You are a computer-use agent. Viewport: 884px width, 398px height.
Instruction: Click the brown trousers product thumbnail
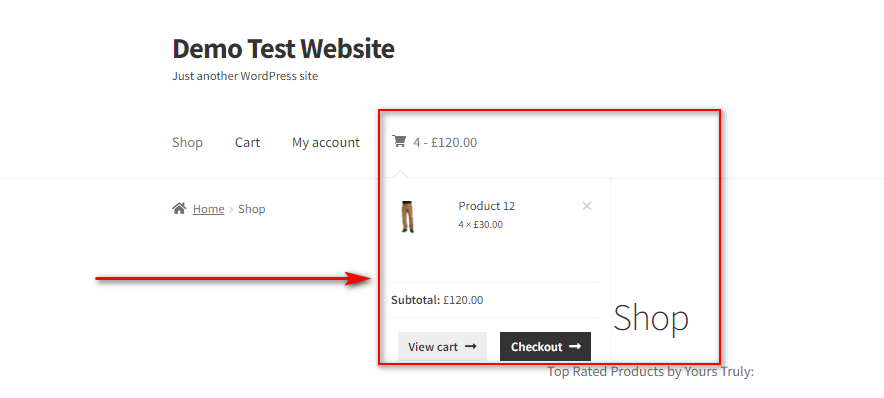point(407,217)
